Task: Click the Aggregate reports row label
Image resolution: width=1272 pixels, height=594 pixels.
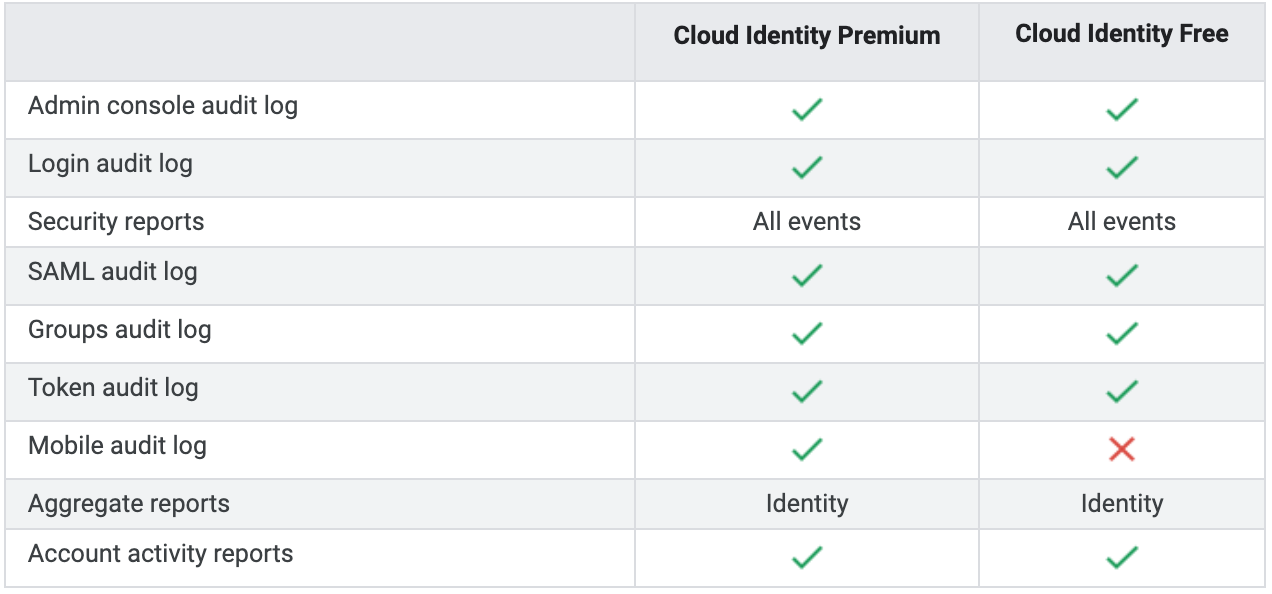Action: tap(129, 504)
